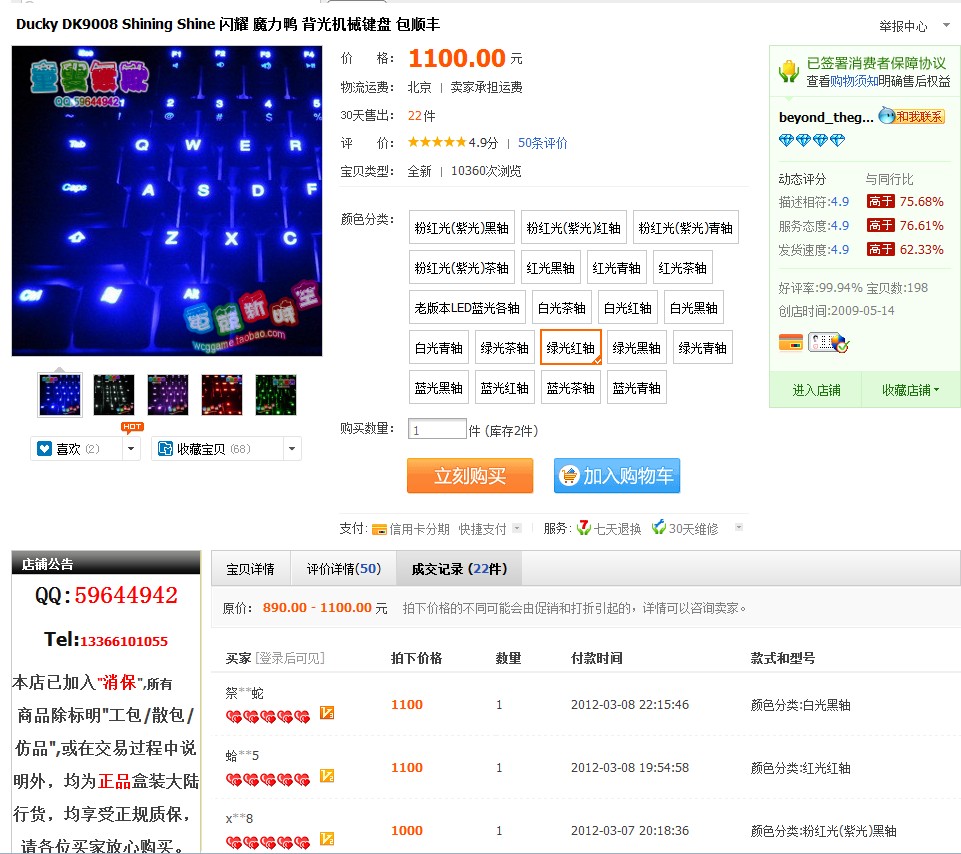Click the 快捷支付 payment option
The image size is (961, 854).
click(x=482, y=528)
